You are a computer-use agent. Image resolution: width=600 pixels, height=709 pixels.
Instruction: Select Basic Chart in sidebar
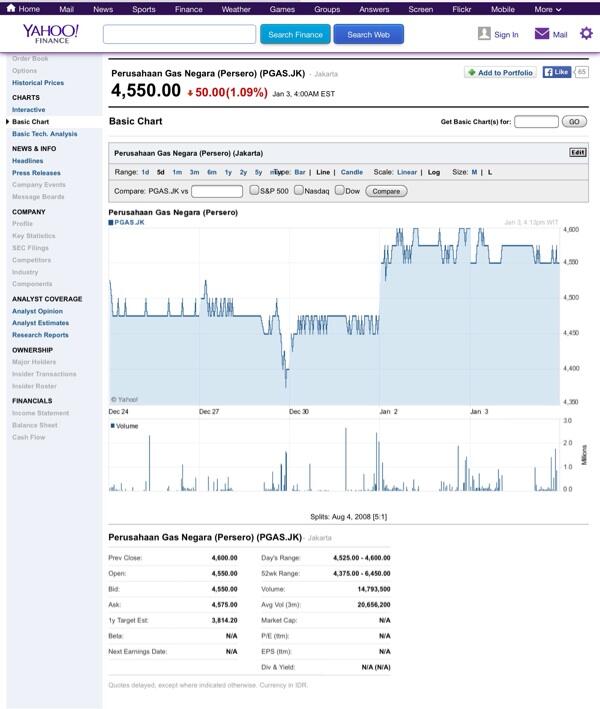pos(30,122)
